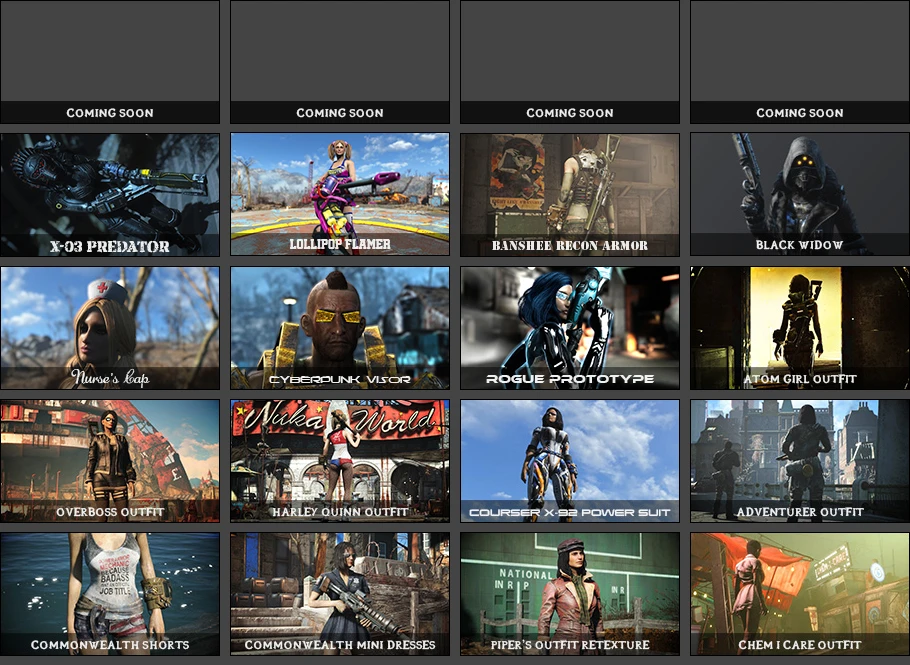910x665 pixels.
Task: Open the Commonwealth Shorts thumbnail
Action: coord(110,594)
